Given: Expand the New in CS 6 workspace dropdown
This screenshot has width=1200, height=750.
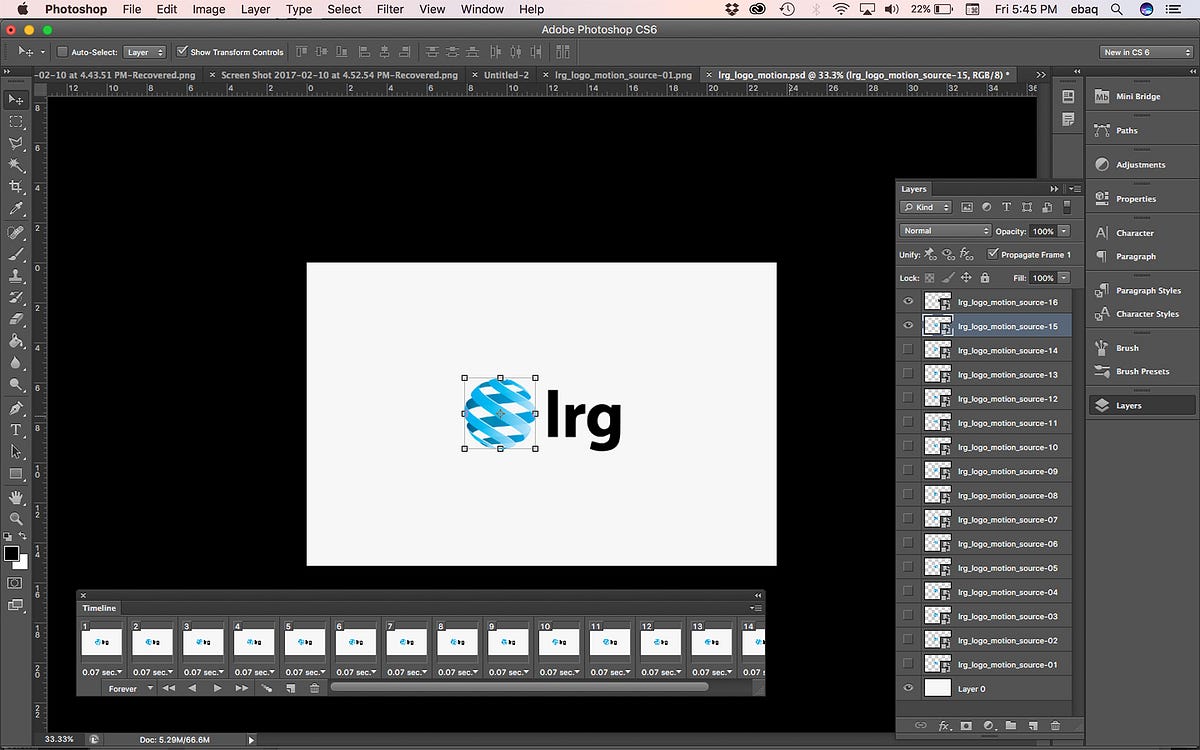Looking at the screenshot, I should (x=1144, y=52).
